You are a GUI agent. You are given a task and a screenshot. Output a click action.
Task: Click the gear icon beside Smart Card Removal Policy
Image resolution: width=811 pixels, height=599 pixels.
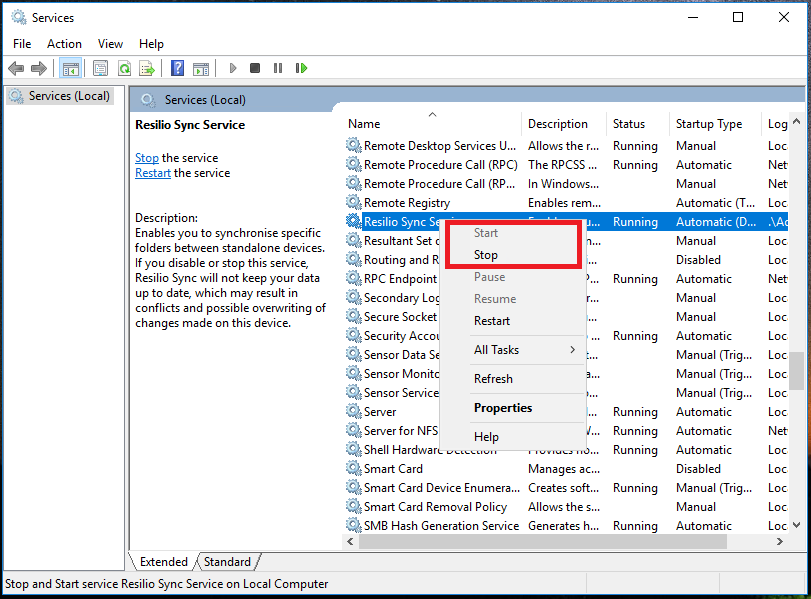tap(354, 506)
